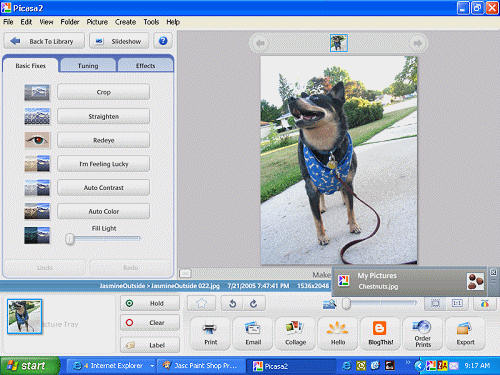Click Back To Library button
This screenshot has height=375, width=500.
44,41
